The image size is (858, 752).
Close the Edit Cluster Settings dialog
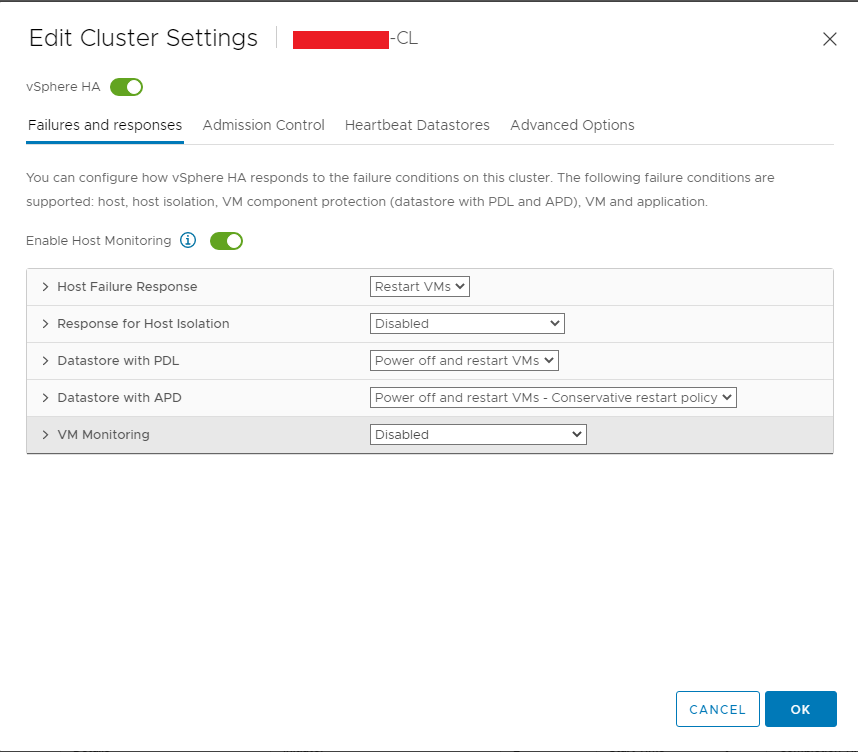click(x=830, y=39)
